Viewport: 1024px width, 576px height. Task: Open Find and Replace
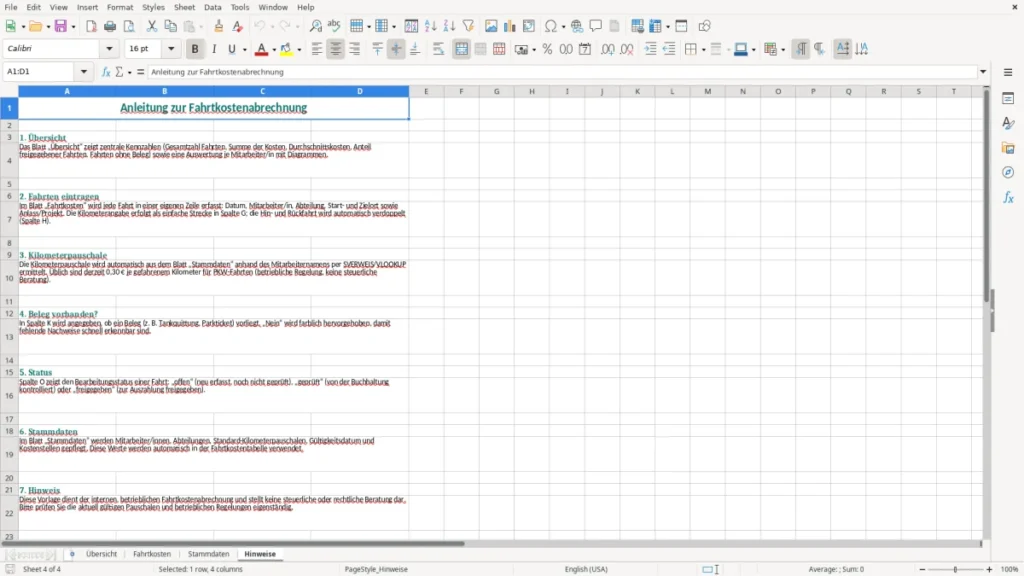click(x=315, y=26)
